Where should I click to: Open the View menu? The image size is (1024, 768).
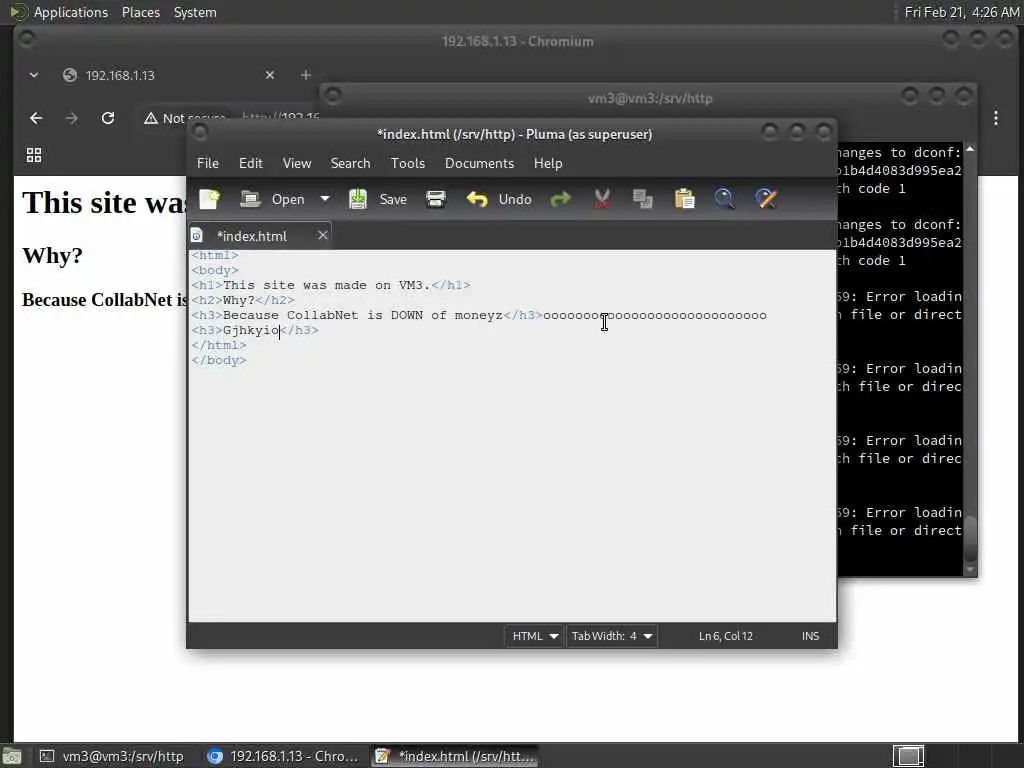click(x=296, y=163)
